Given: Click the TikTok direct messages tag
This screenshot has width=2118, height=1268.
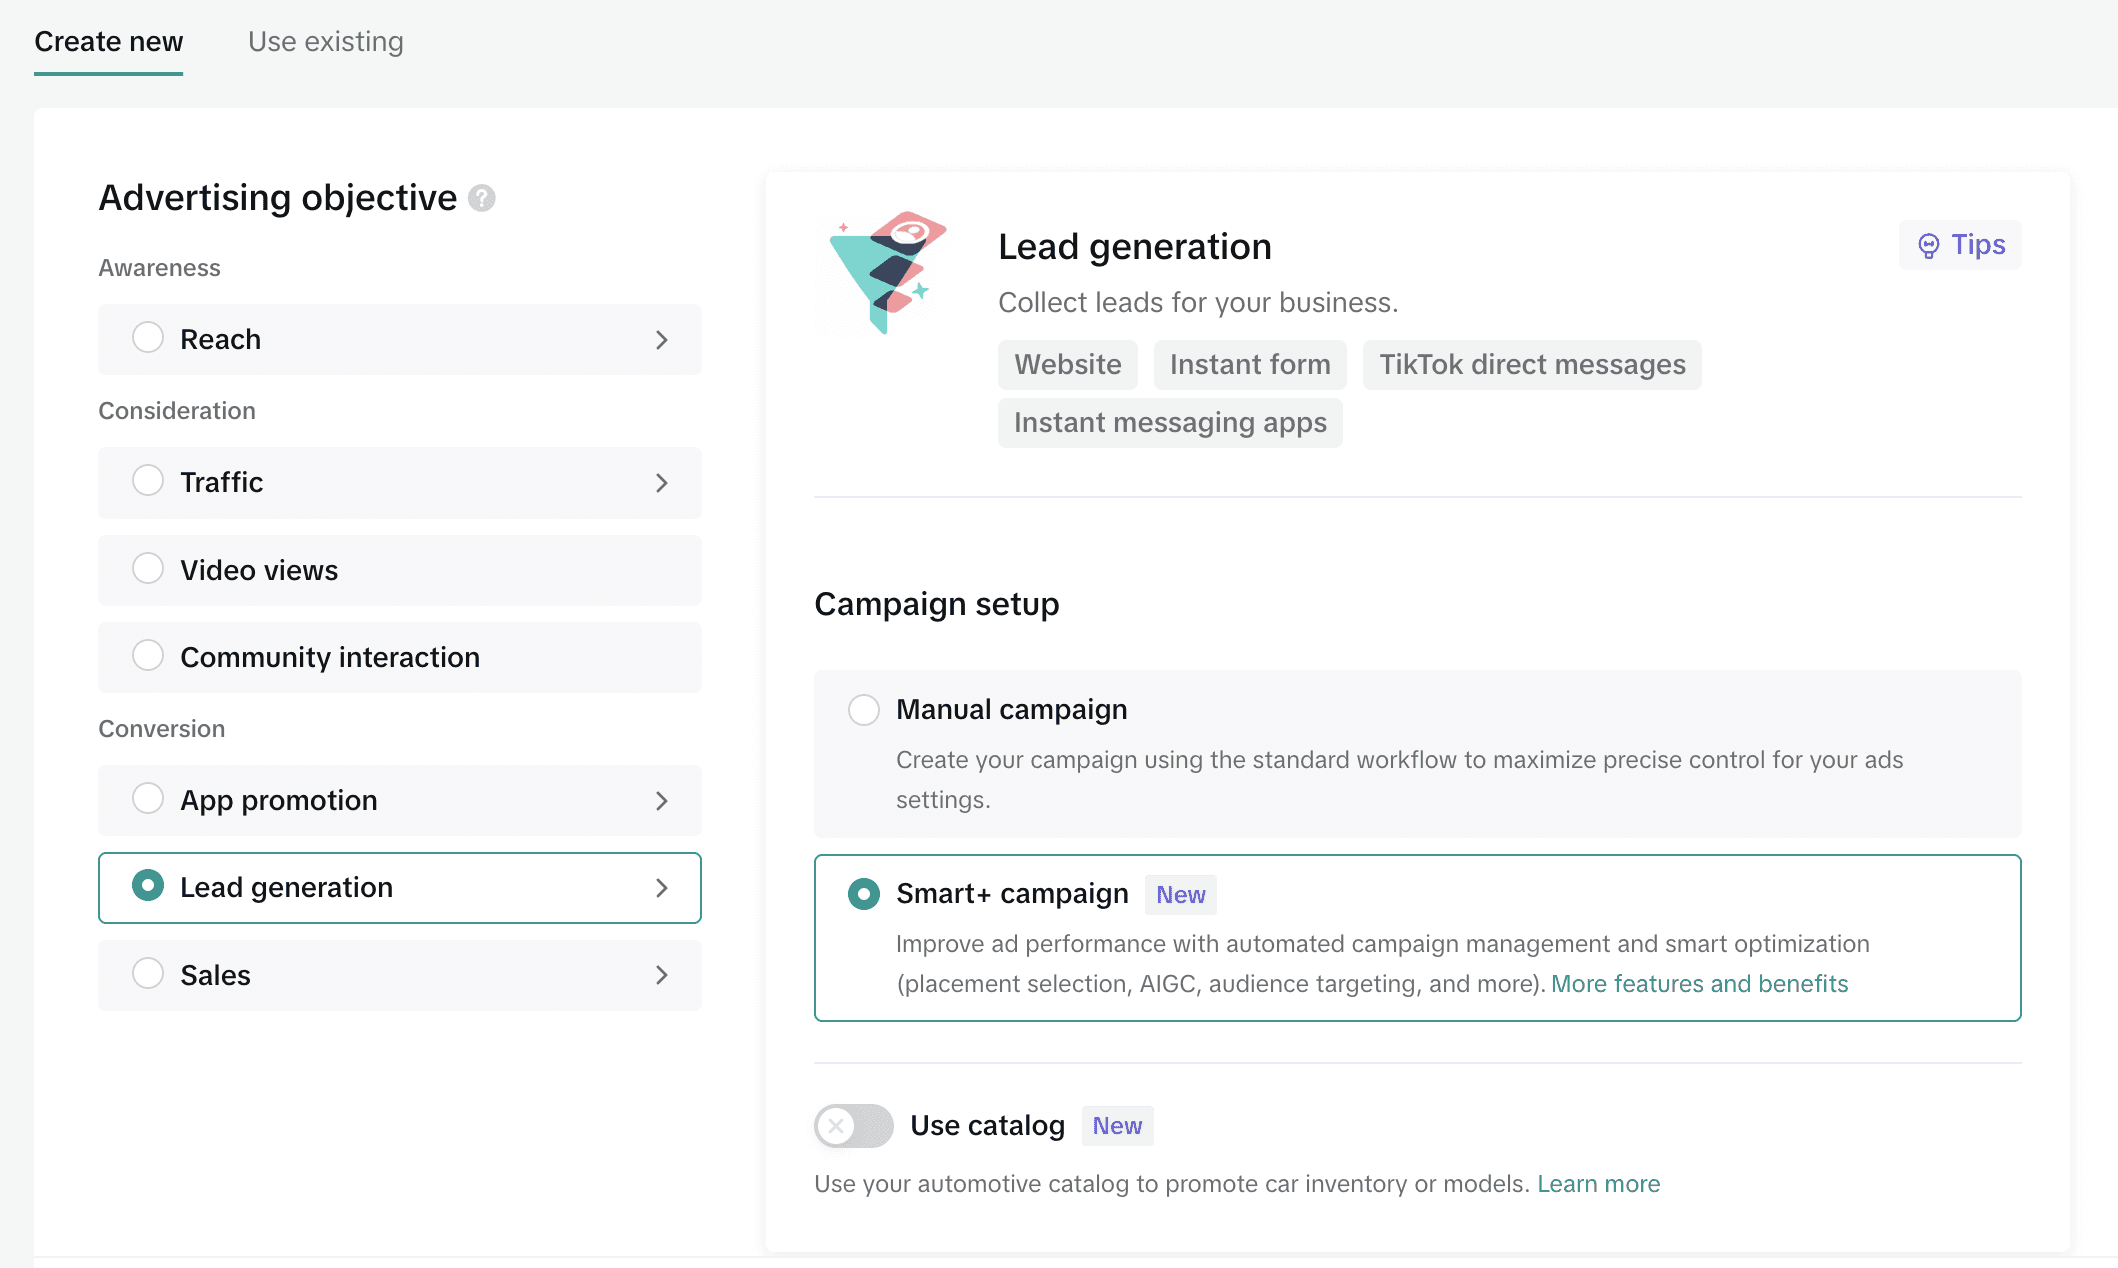Looking at the screenshot, I should (x=1531, y=364).
